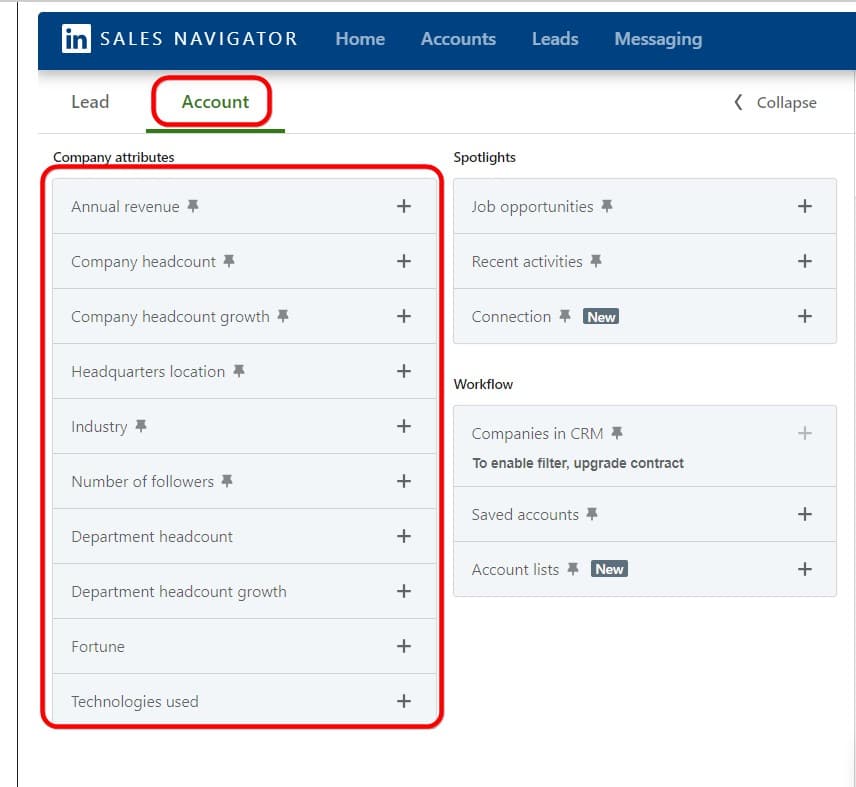Expand Department headcount plus icon
Viewport: 856px width, 787px height.
point(403,536)
